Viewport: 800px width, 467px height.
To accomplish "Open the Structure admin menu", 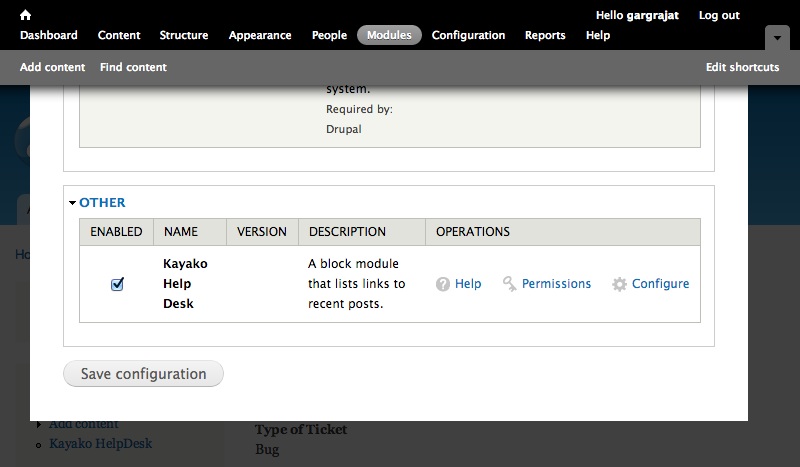I will coord(184,35).
